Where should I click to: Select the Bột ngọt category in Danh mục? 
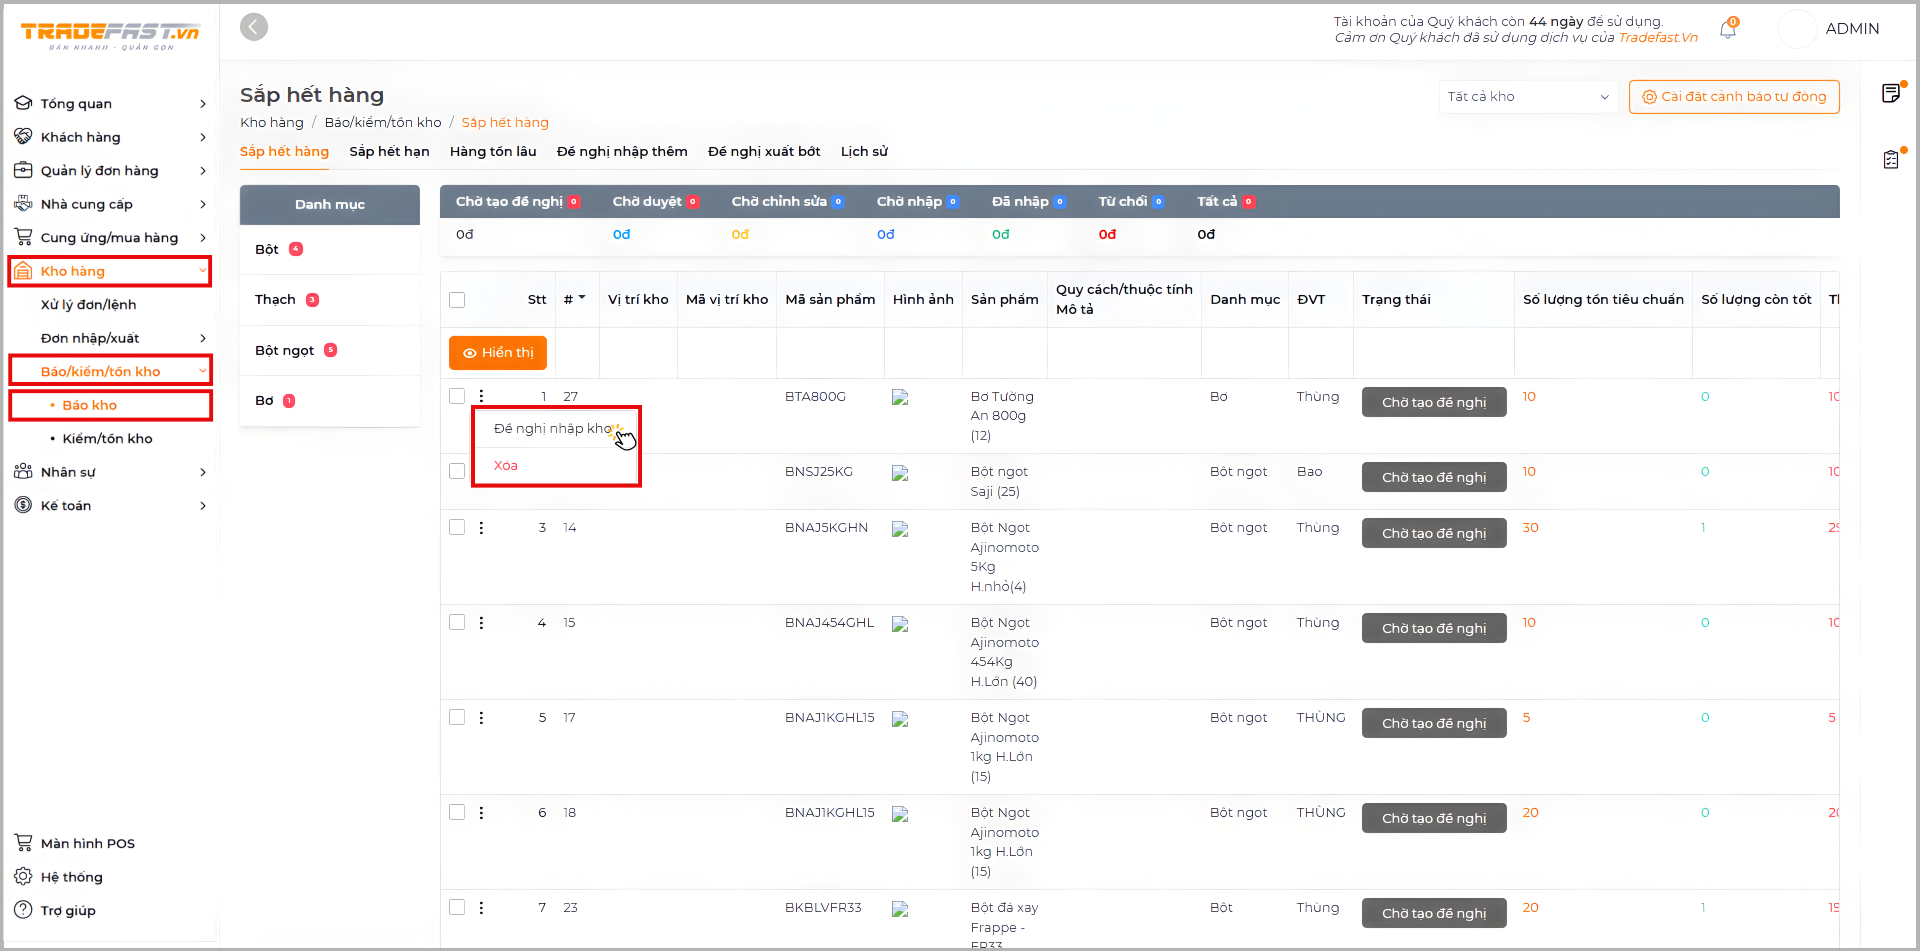[284, 351]
